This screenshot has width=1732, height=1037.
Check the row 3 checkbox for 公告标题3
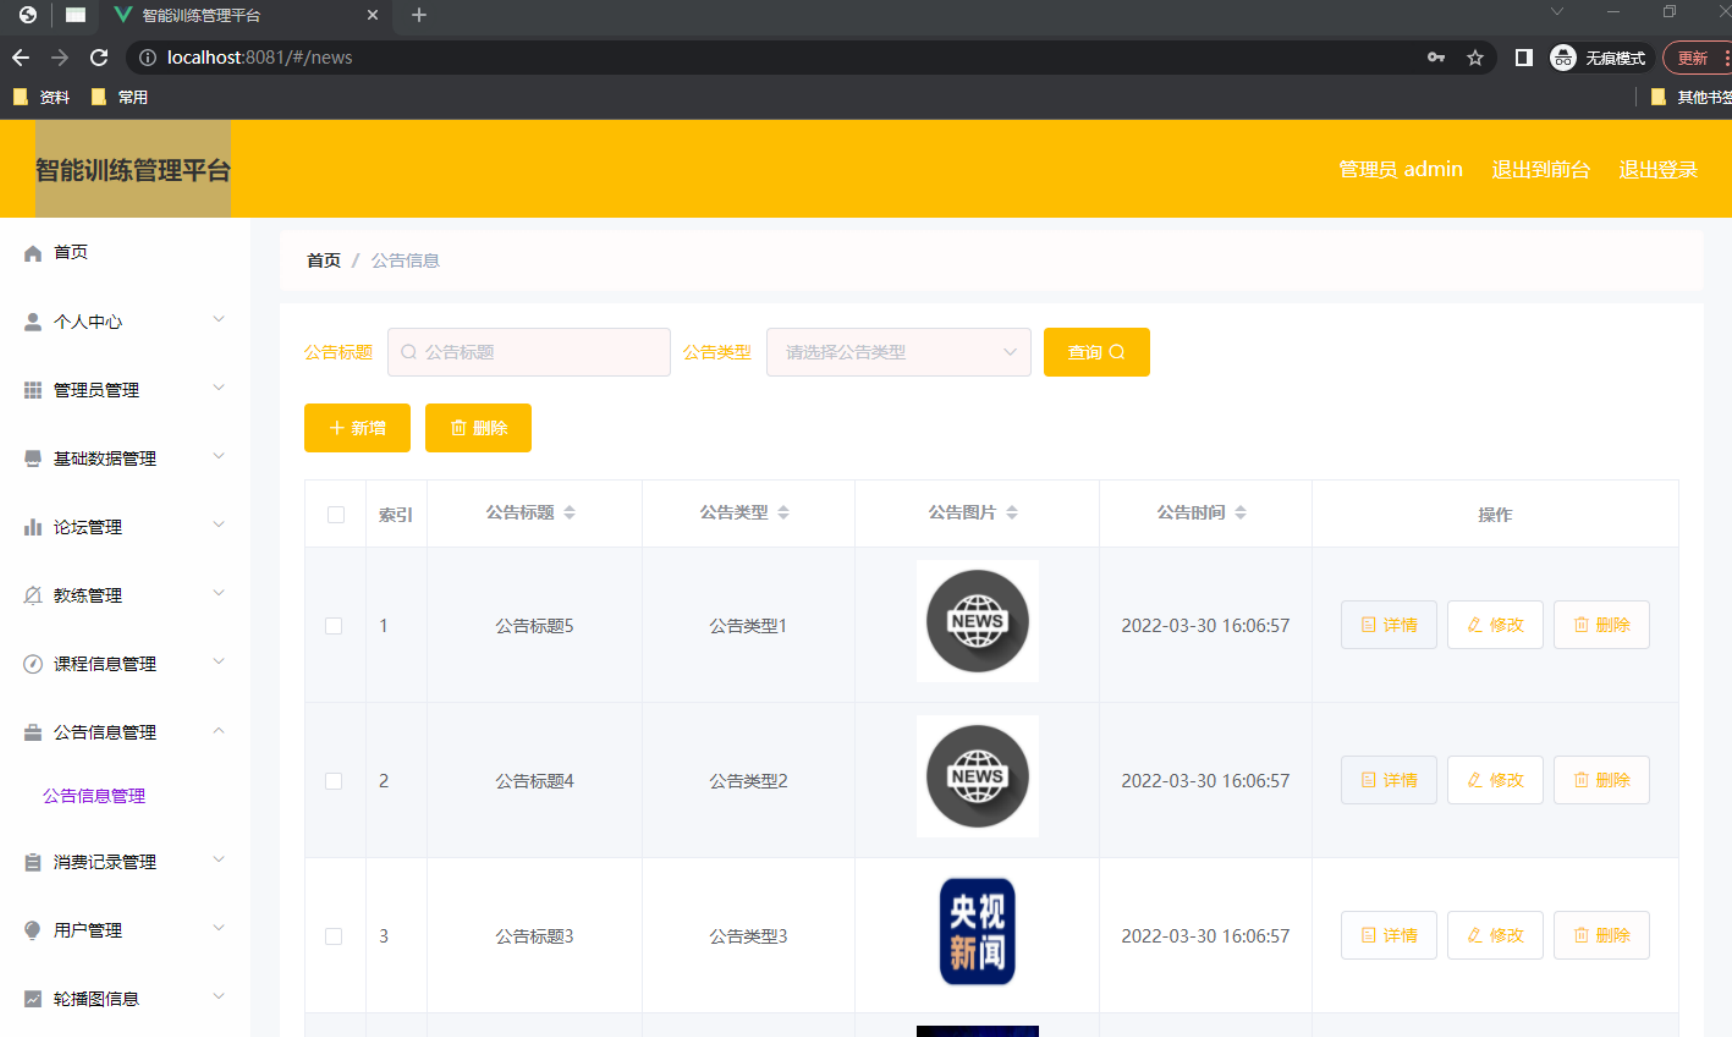coord(334,936)
